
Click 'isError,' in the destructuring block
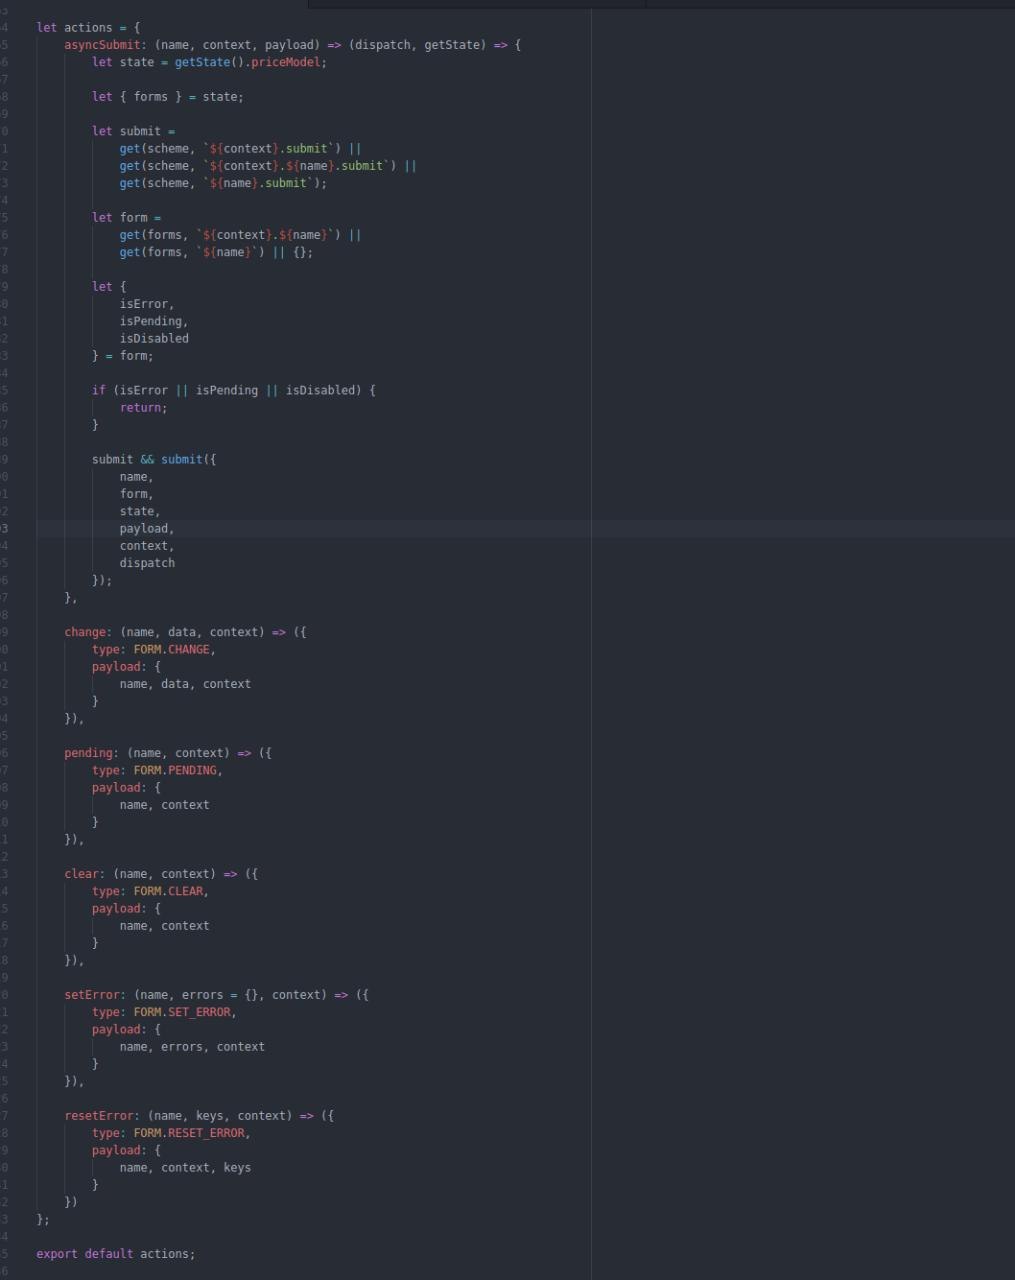click(147, 304)
